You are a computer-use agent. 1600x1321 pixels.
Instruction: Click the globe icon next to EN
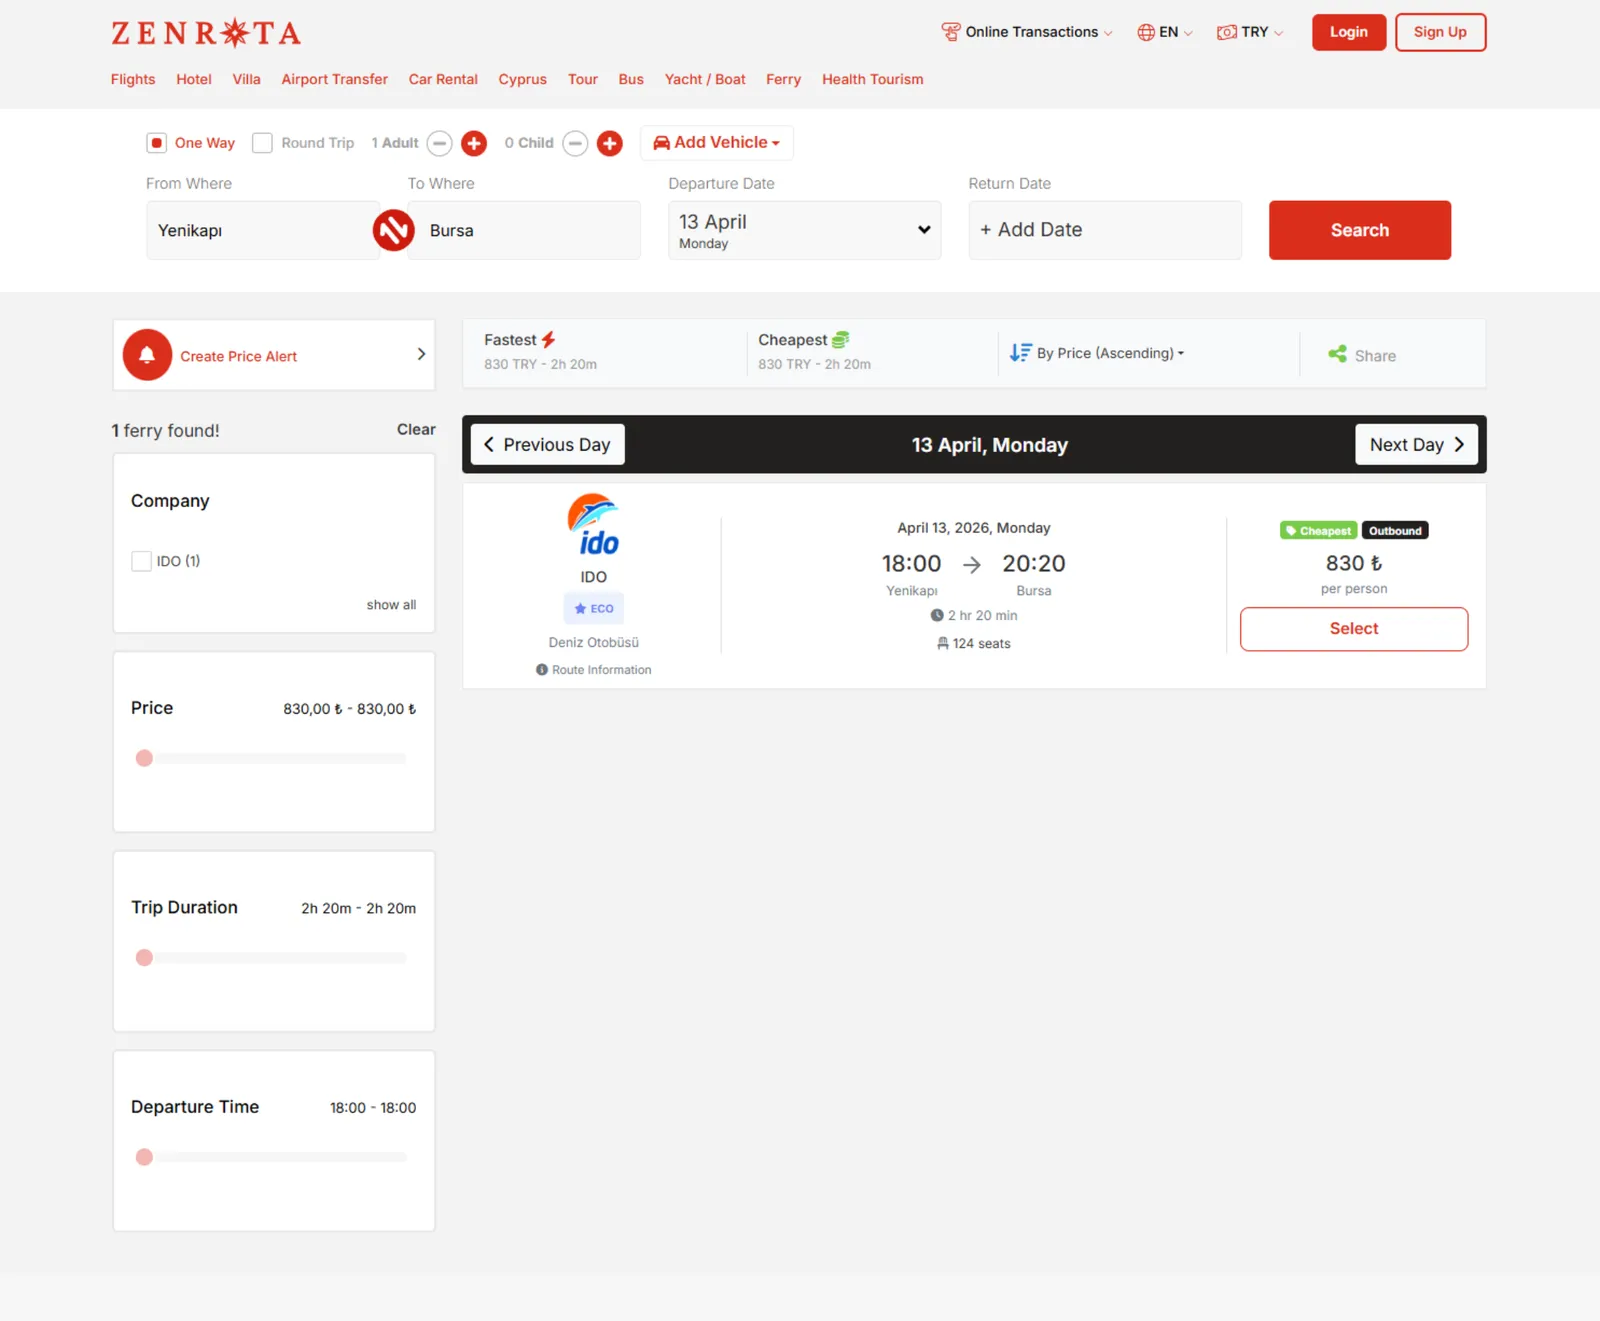pyautogui.click(x=1144, y=31)
